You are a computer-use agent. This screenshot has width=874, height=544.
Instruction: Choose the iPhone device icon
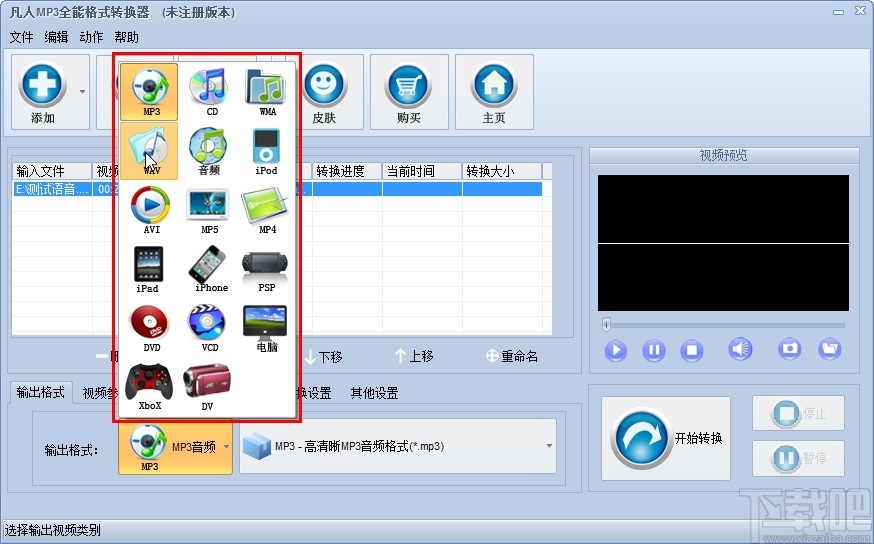click(210, 269)
